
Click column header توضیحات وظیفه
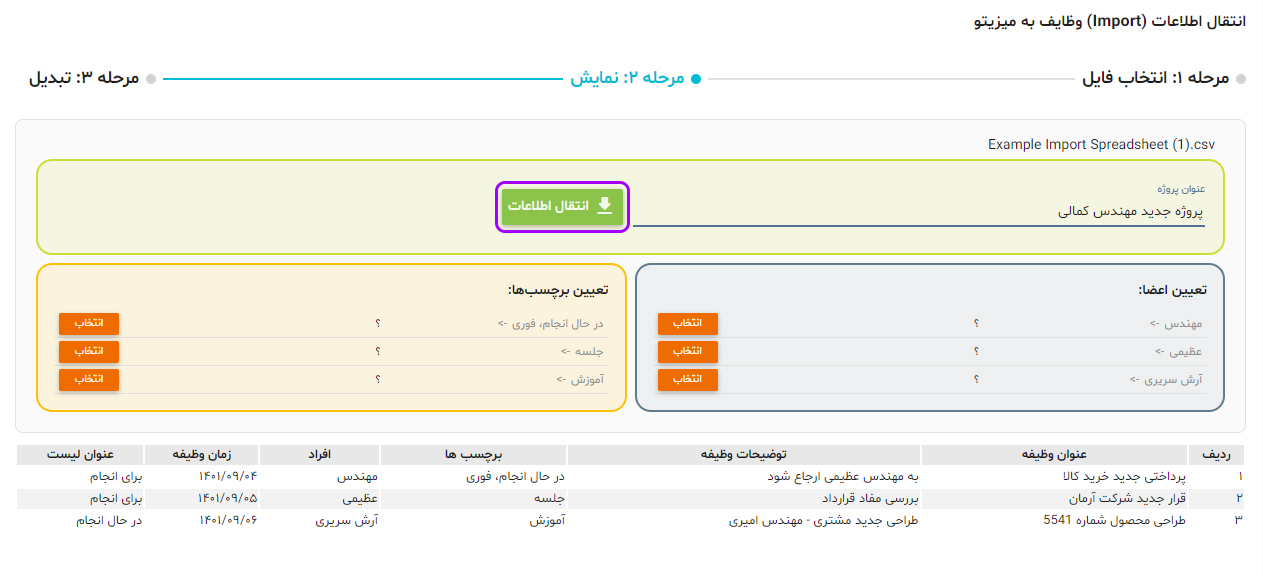click(x=744, y=455)
